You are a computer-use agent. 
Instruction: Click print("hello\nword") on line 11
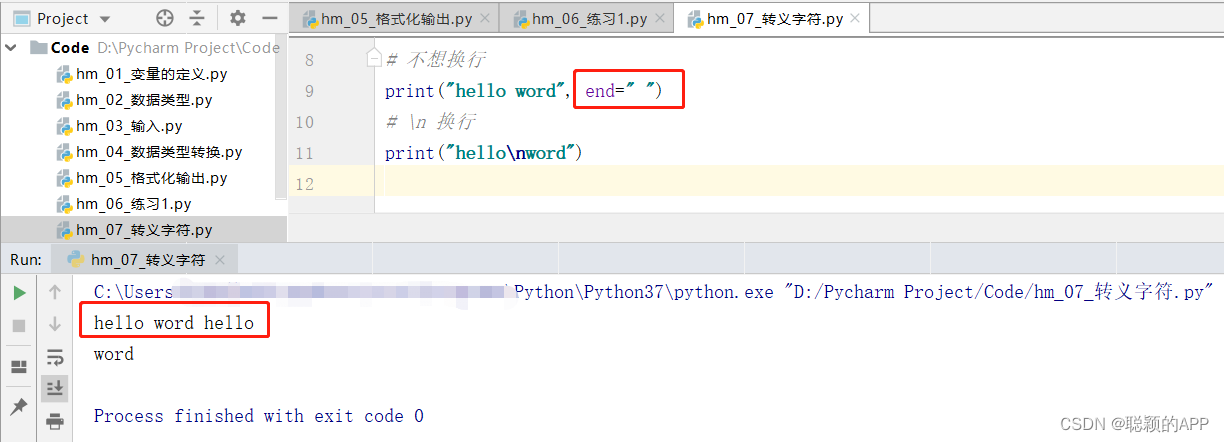click(483, 153)
